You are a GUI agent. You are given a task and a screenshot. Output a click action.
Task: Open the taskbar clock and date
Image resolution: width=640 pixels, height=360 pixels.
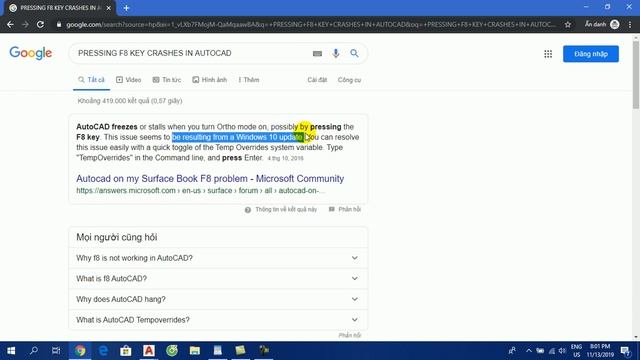[x=600, y=351]
